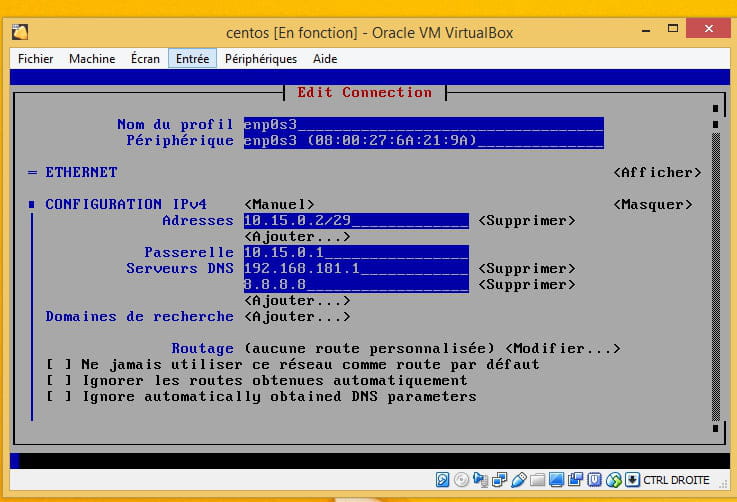Click the keyboard capture arrow icon
This screenshot has height=502, width=737.
[x=633, y=481]
